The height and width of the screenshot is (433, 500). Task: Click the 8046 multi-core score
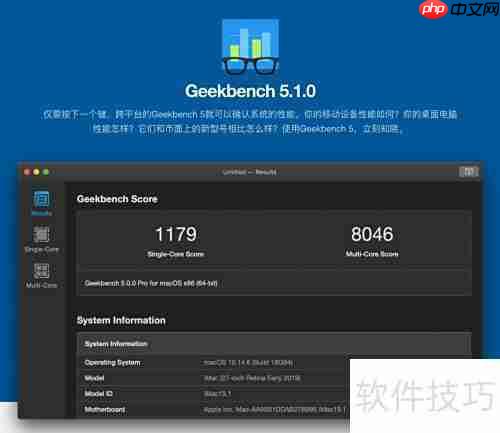372,234
